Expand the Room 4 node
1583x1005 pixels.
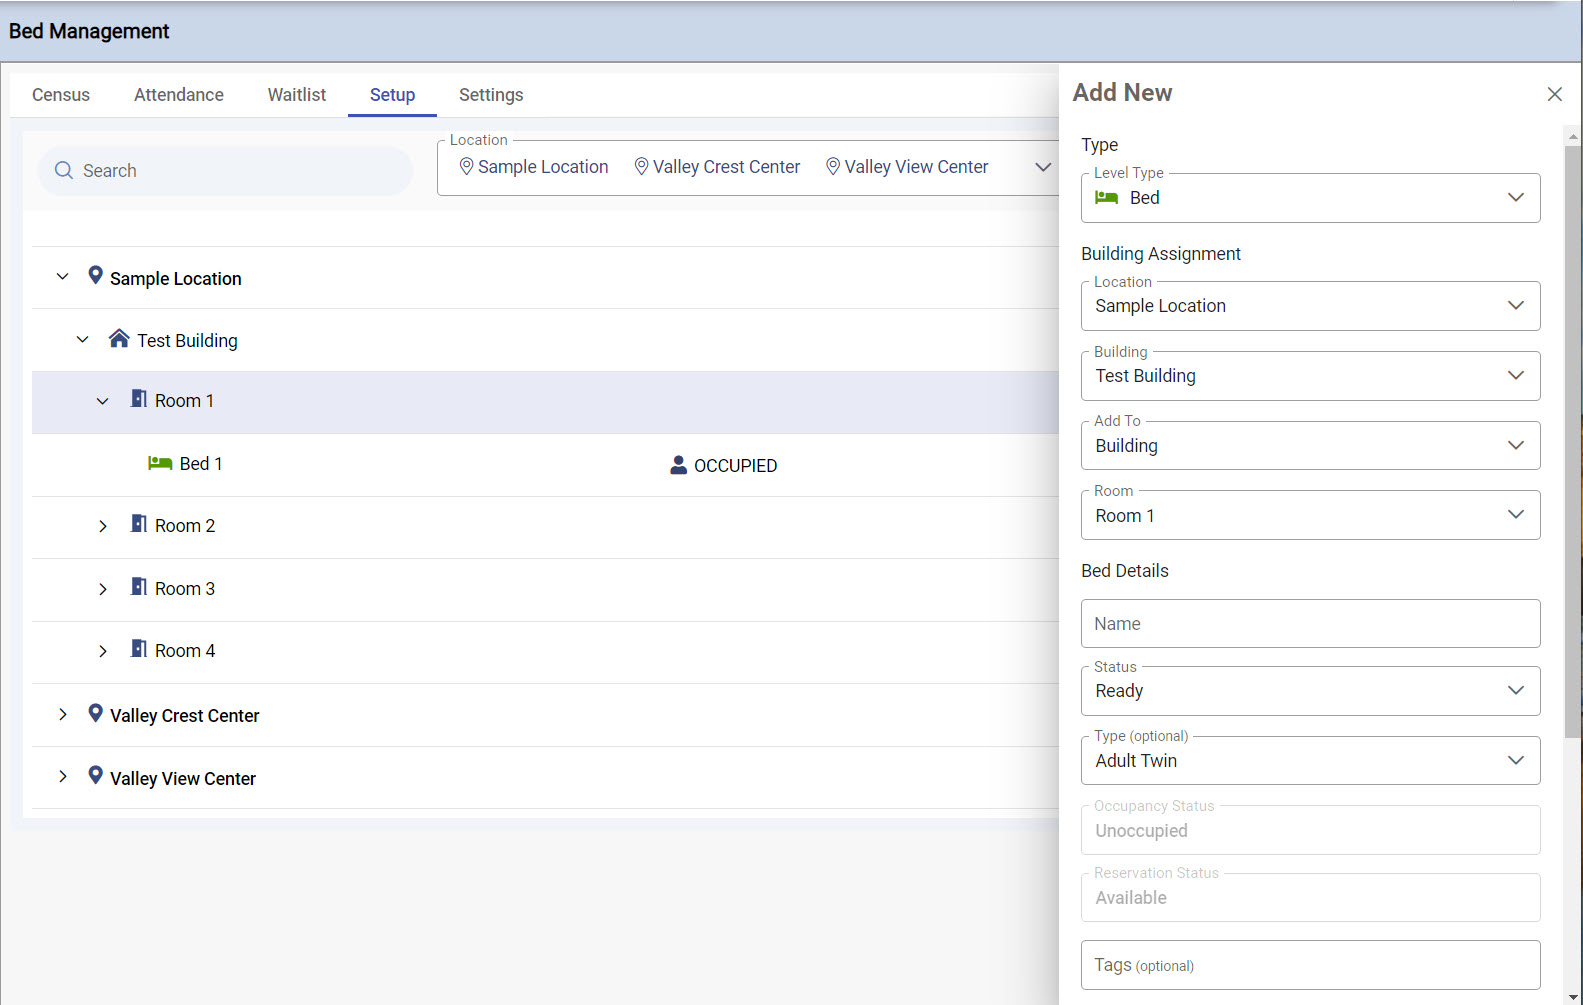[102, 651]
